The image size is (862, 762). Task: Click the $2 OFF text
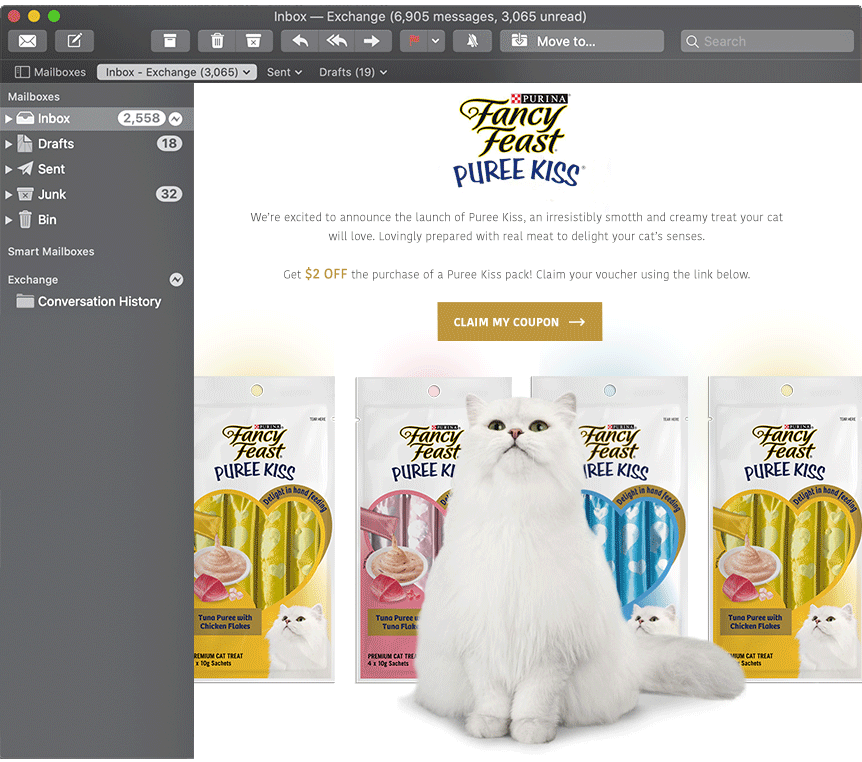point(326,274)
